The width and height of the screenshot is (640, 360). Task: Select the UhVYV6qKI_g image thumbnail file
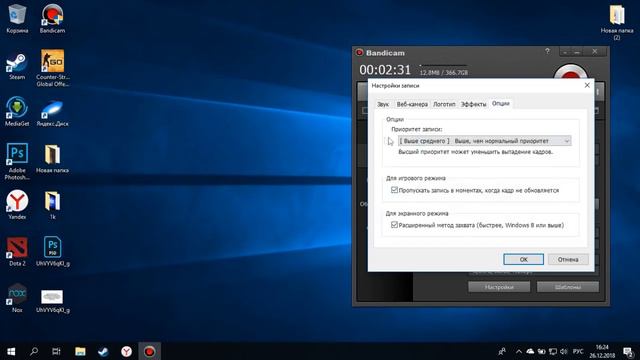point(52,301)
